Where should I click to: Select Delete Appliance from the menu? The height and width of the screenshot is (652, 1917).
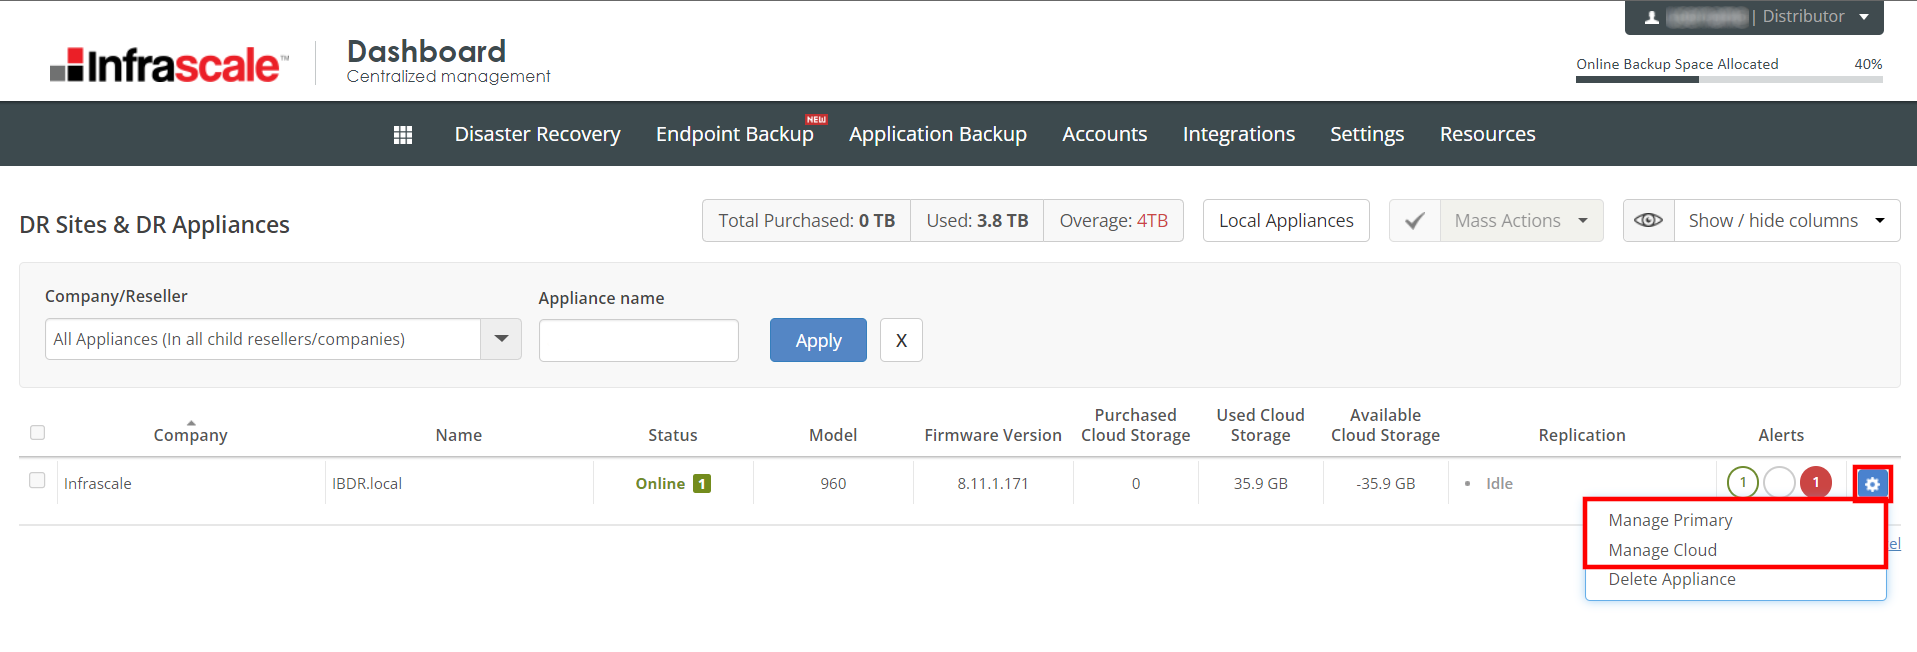[1672, 579]
